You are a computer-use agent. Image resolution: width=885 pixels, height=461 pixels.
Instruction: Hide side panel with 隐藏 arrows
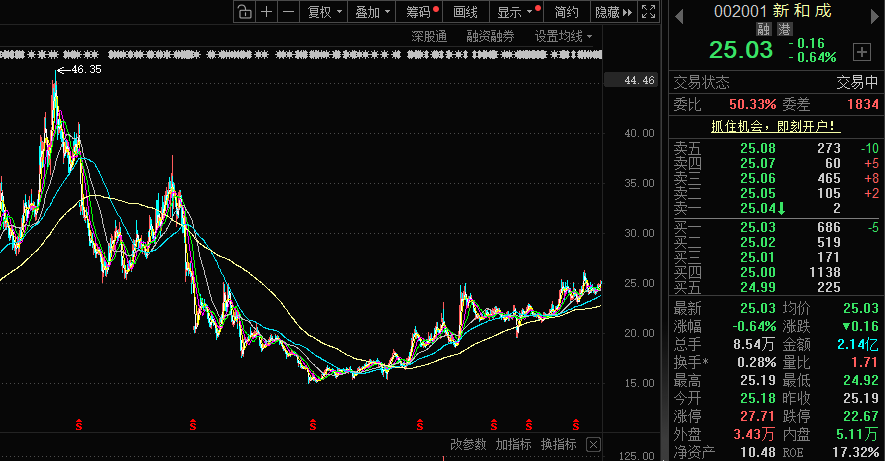612,12
